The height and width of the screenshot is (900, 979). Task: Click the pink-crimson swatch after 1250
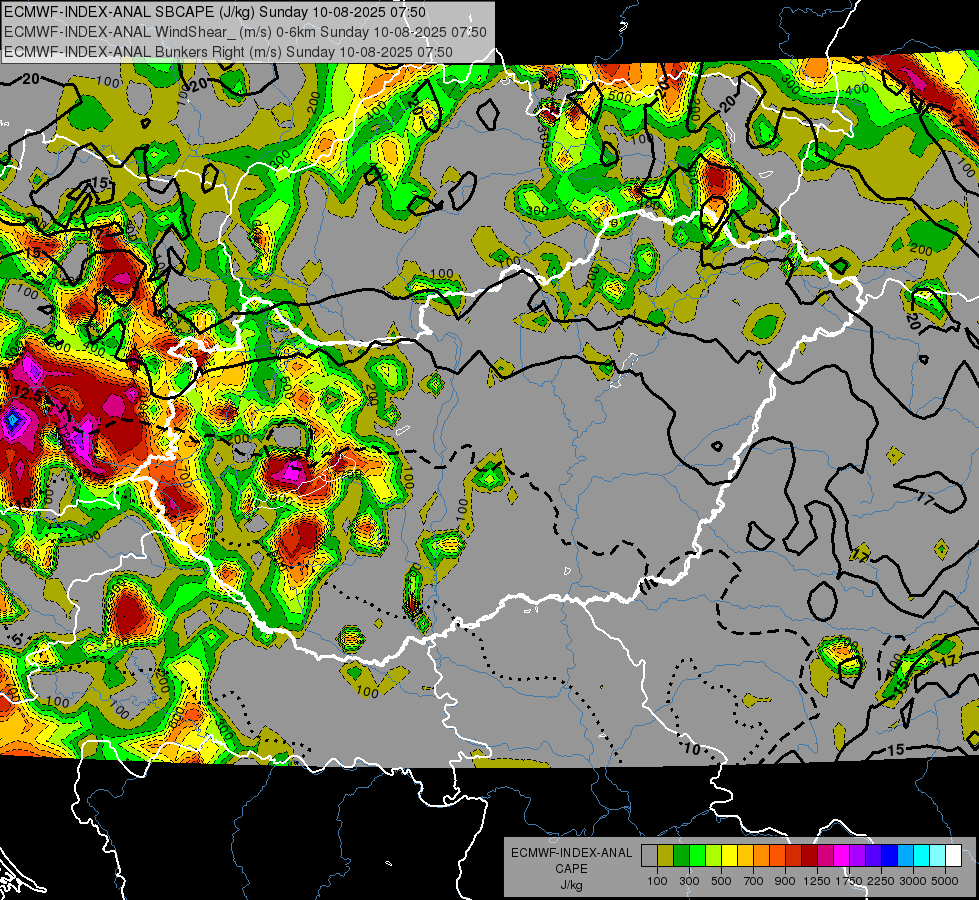(825, 855)
